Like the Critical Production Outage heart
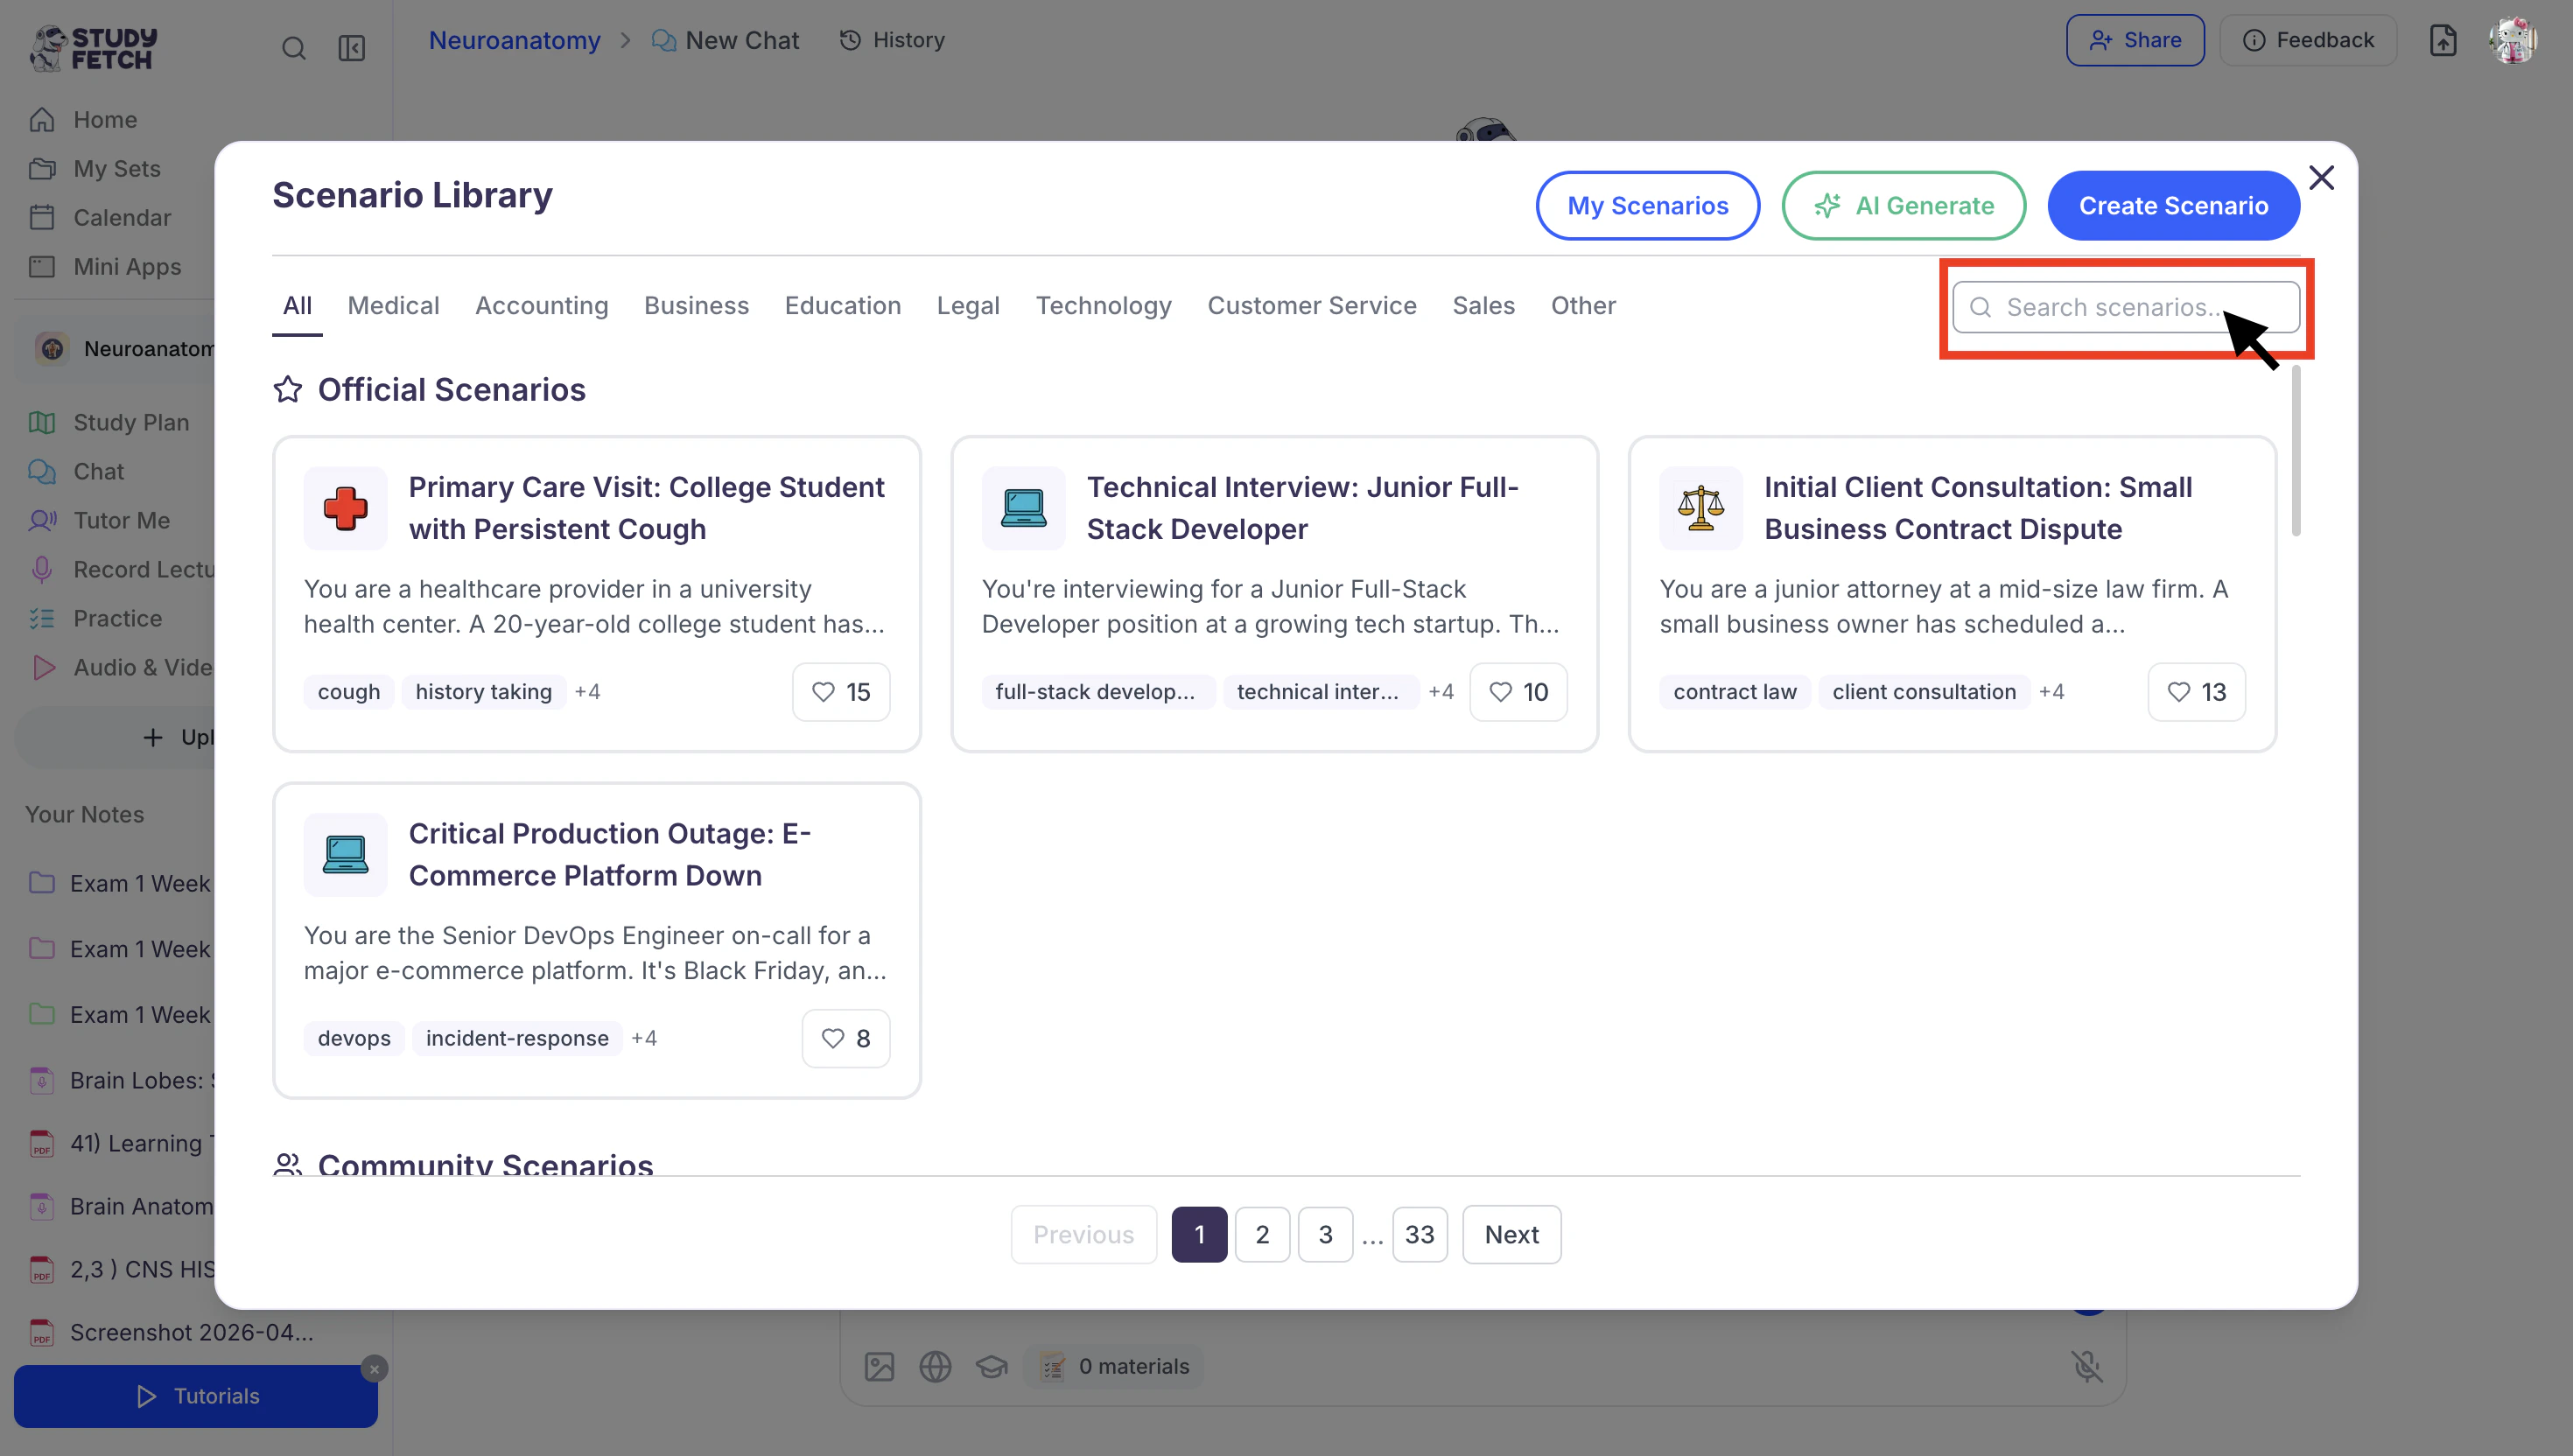 [845, 1038]
